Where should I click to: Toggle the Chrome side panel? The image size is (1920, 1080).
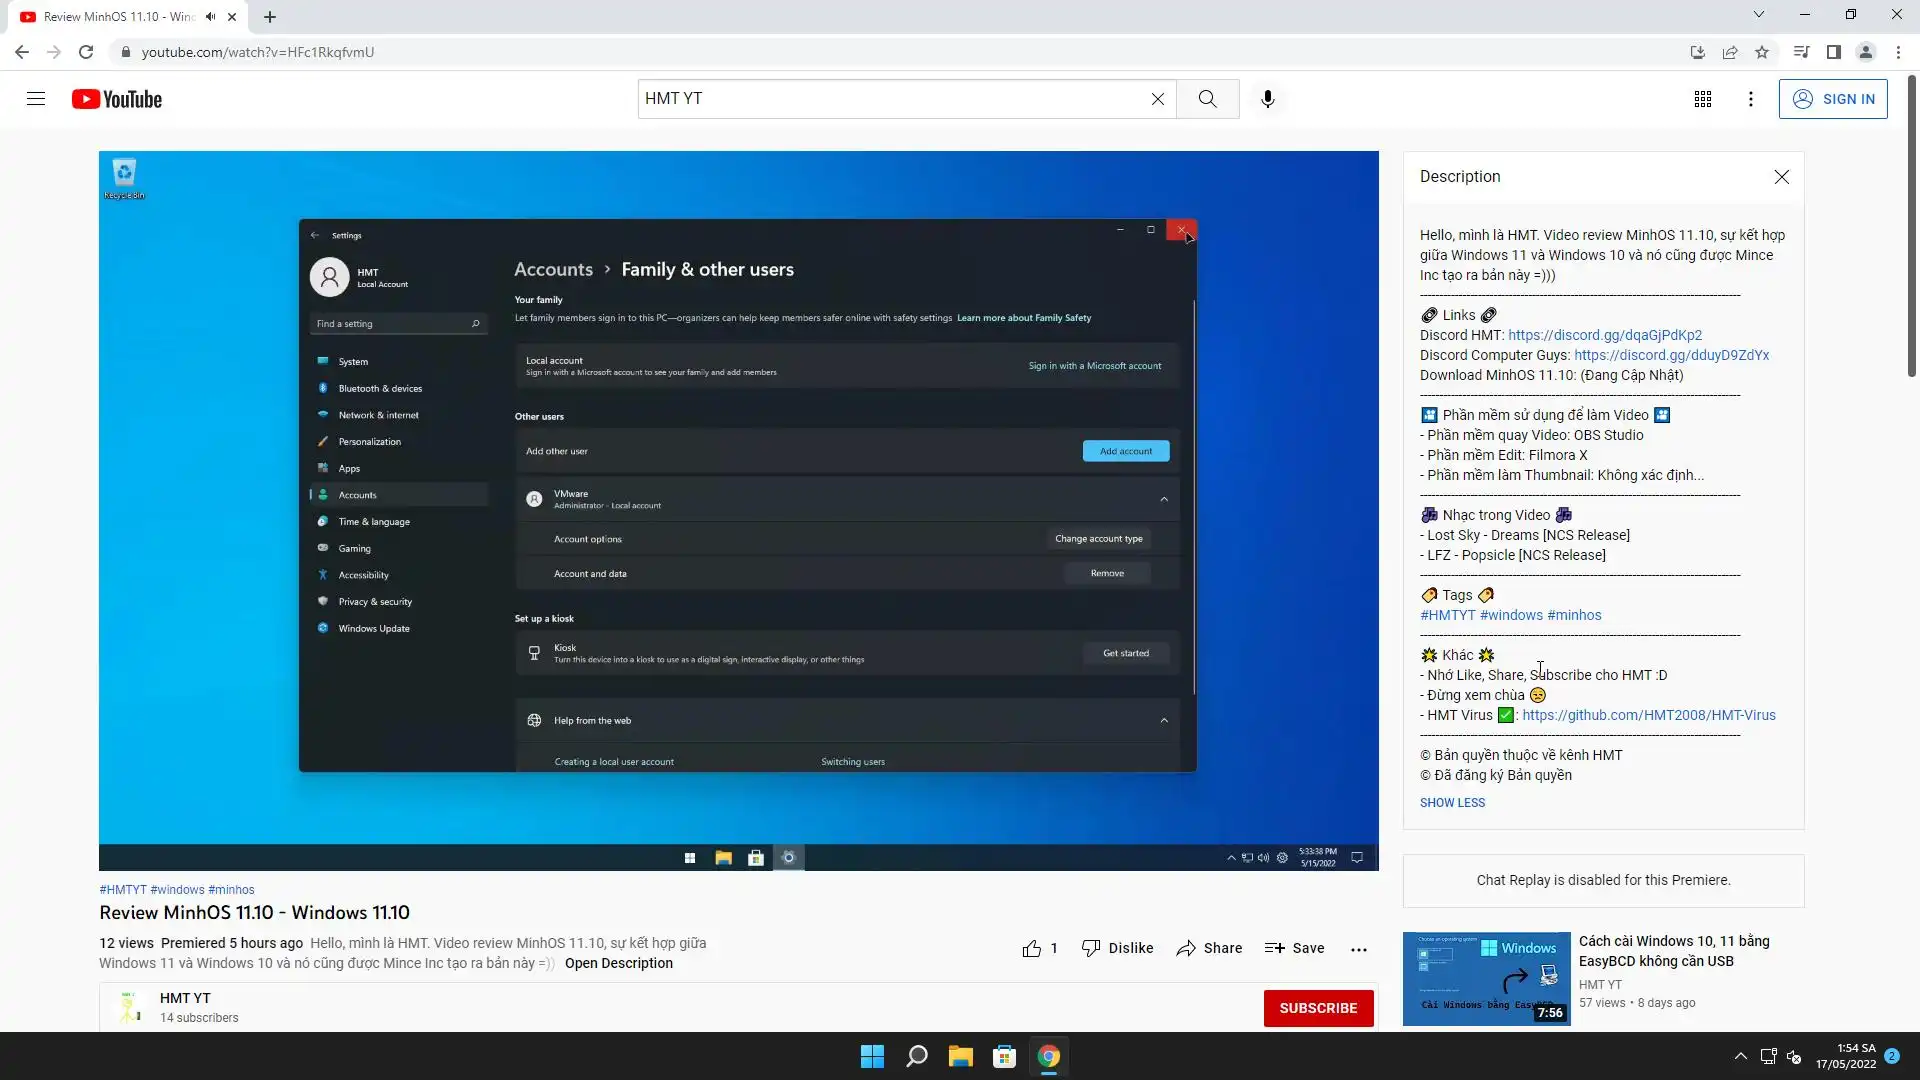tap(1833, 52)
